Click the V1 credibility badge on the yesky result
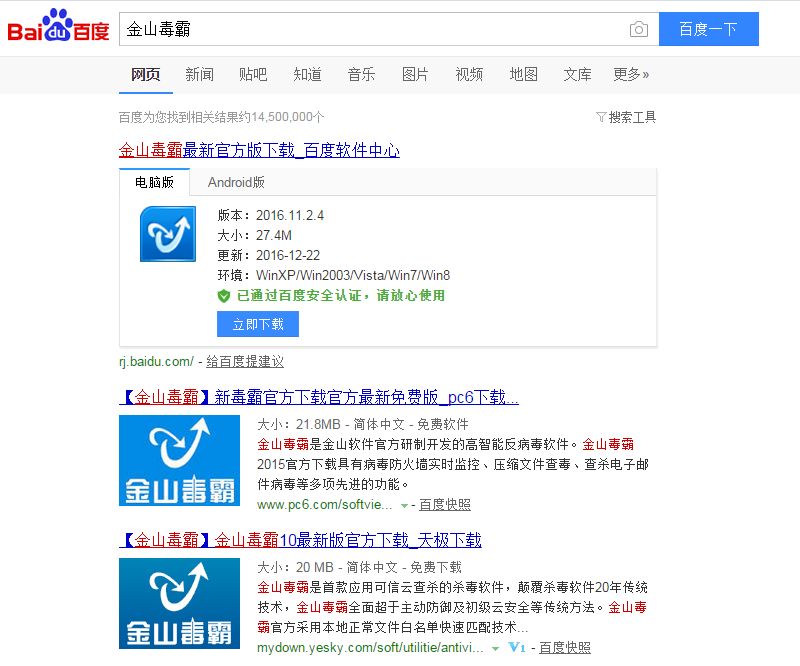Viewport: 800px width, 666px height. 517,647
